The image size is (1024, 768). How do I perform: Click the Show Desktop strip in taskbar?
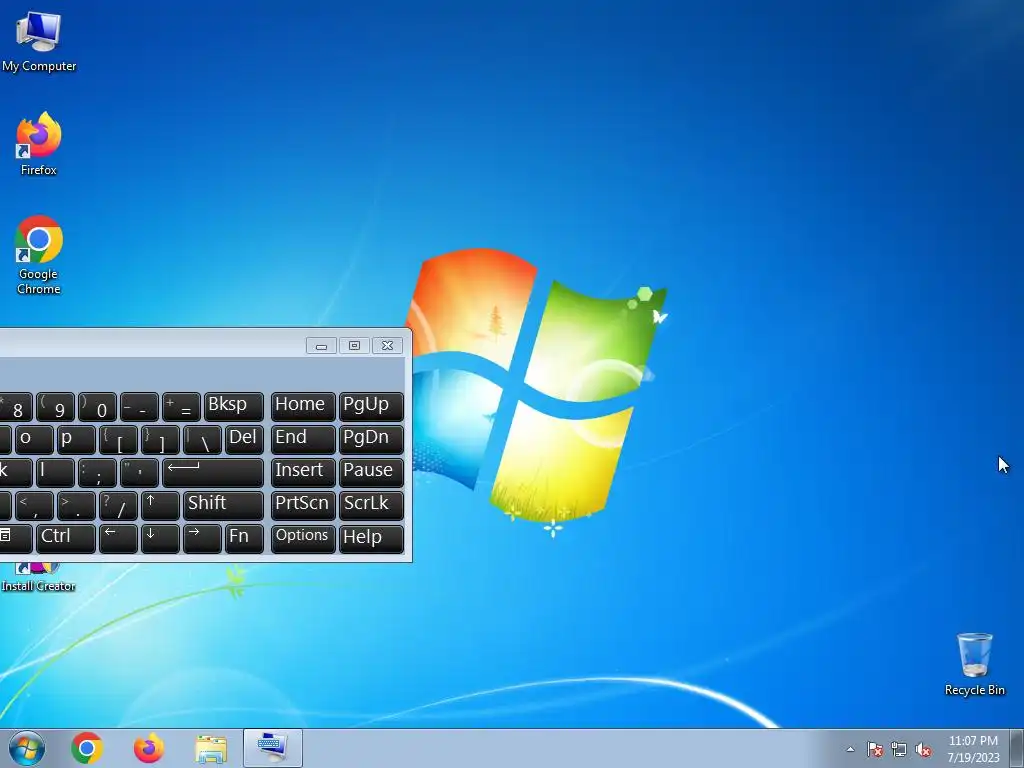pos(1017,748)
